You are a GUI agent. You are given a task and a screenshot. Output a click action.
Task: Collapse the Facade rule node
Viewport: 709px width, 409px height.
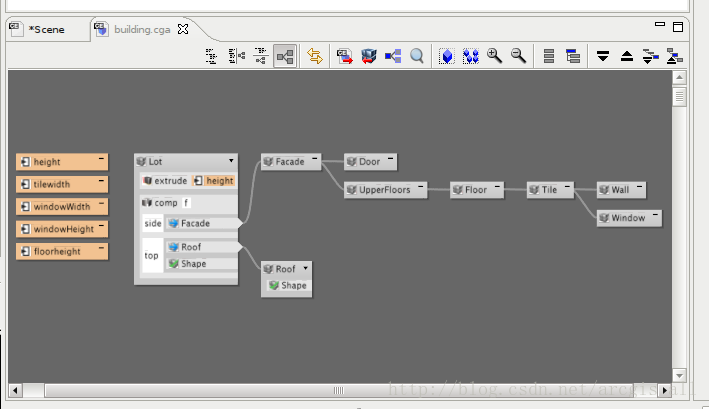point(315,158)
